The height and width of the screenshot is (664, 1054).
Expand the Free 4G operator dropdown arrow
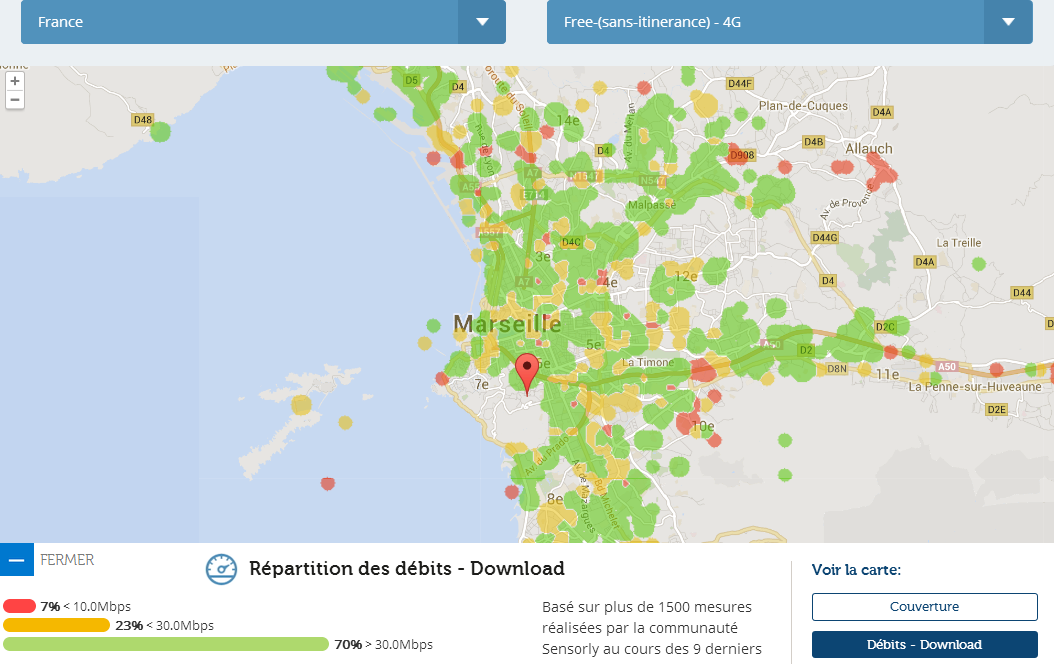point(1008,22)
